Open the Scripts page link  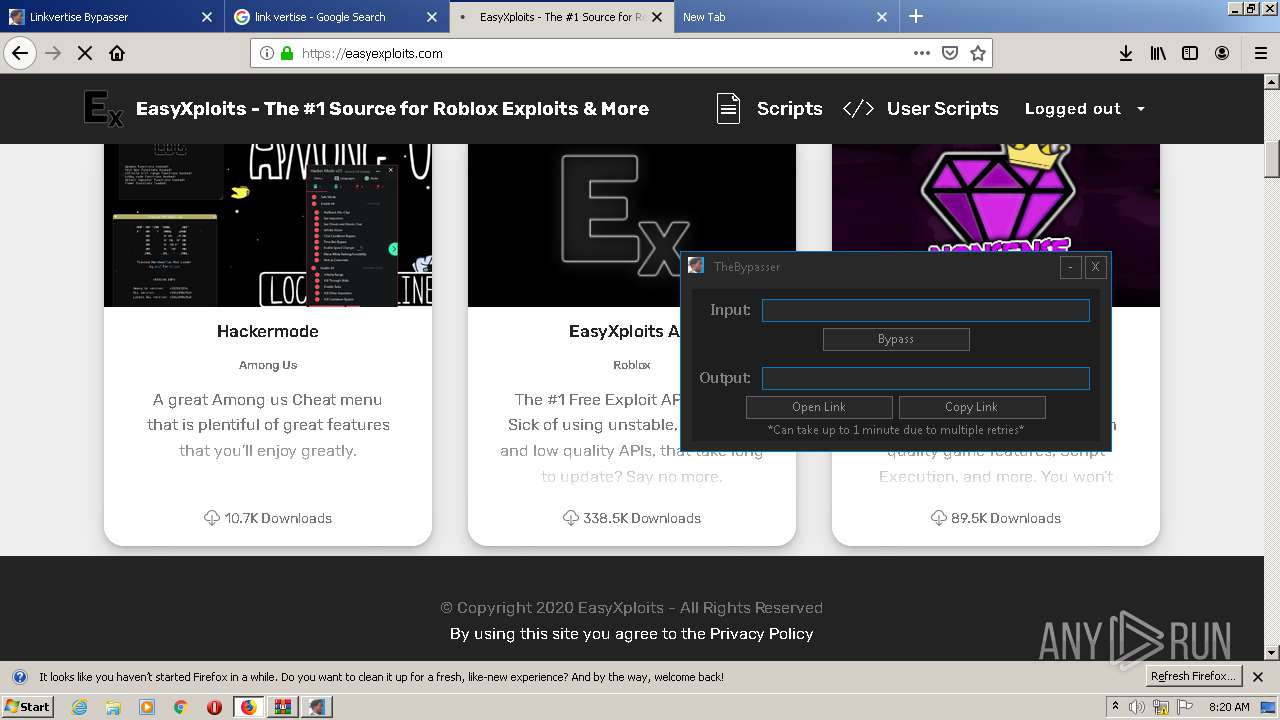point(790,109)
